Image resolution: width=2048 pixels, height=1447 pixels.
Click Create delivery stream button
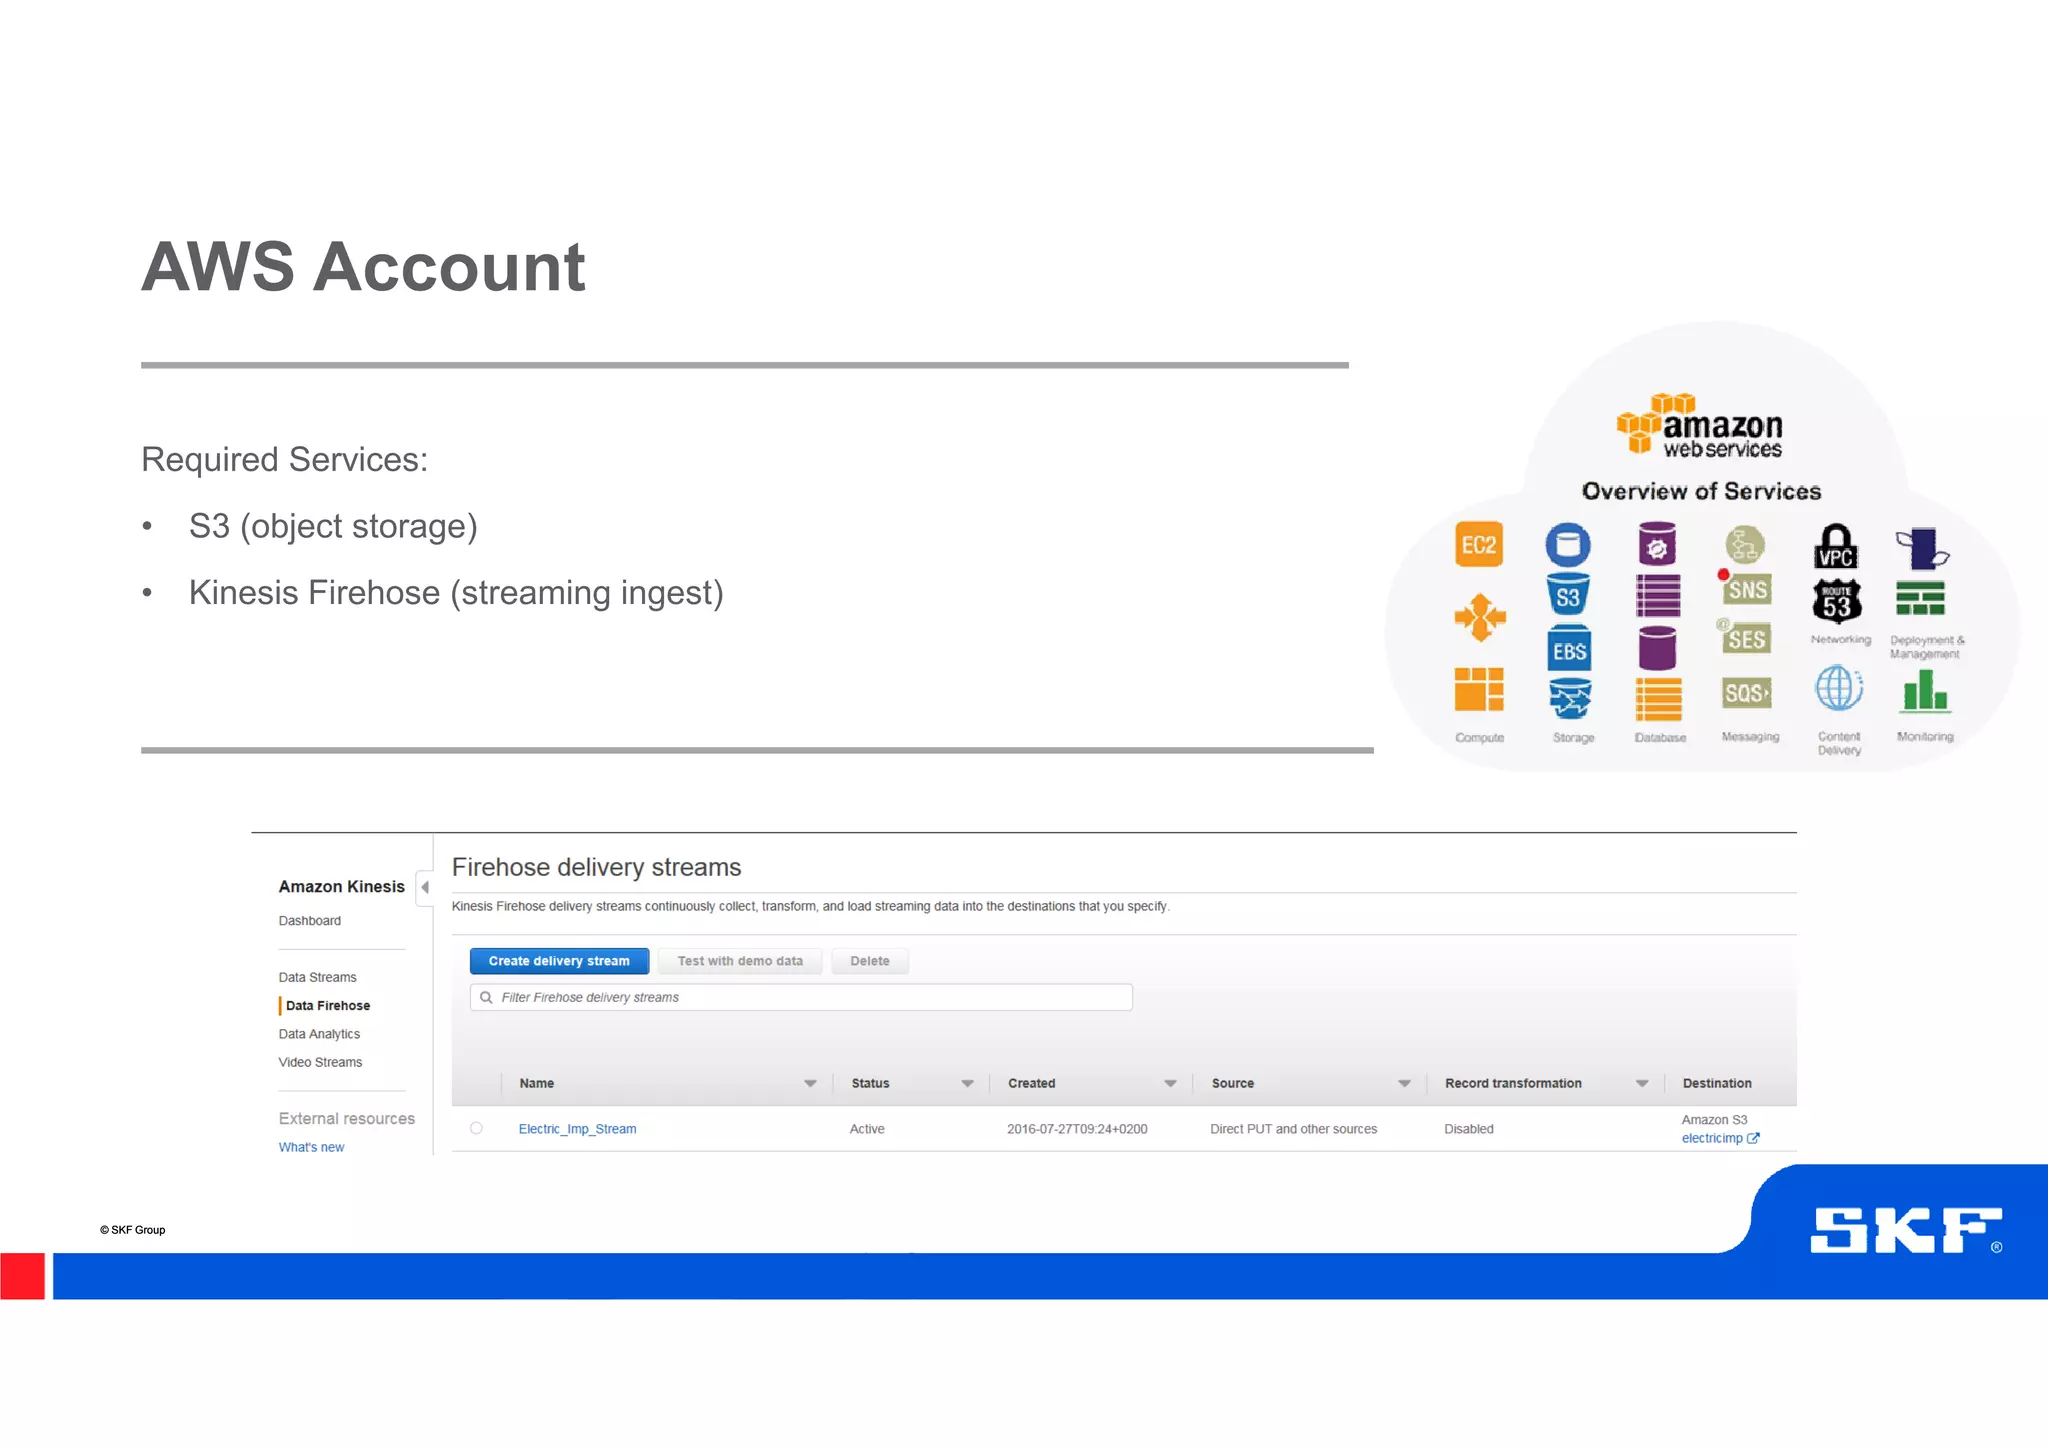tap(559, 961)
